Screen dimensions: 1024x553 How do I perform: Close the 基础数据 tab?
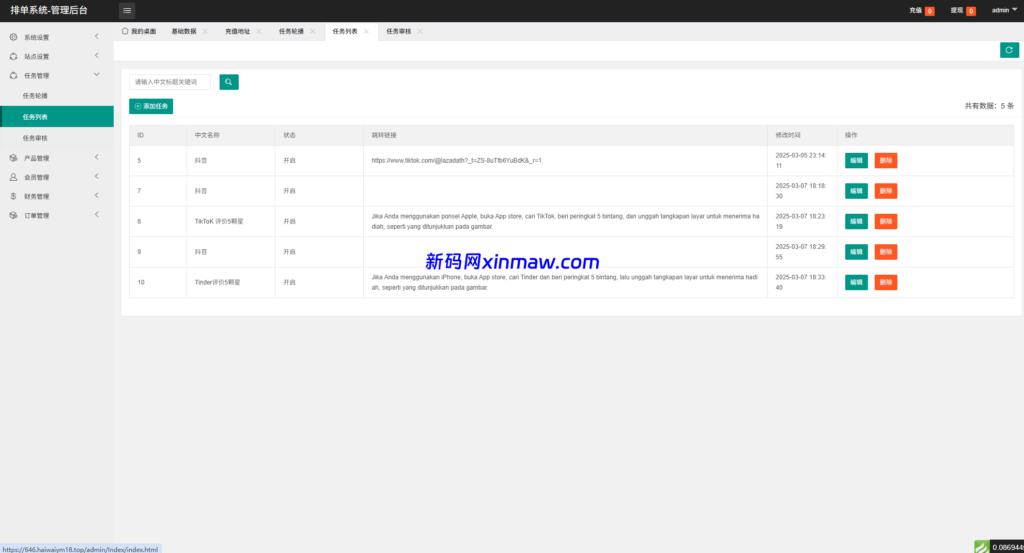(205, 31)
